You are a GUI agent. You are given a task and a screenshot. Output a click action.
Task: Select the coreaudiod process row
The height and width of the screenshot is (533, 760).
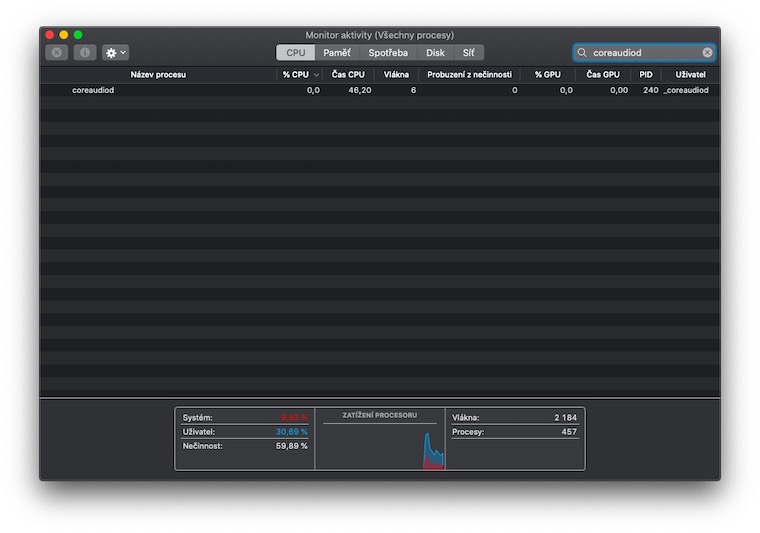click(380, 90)
